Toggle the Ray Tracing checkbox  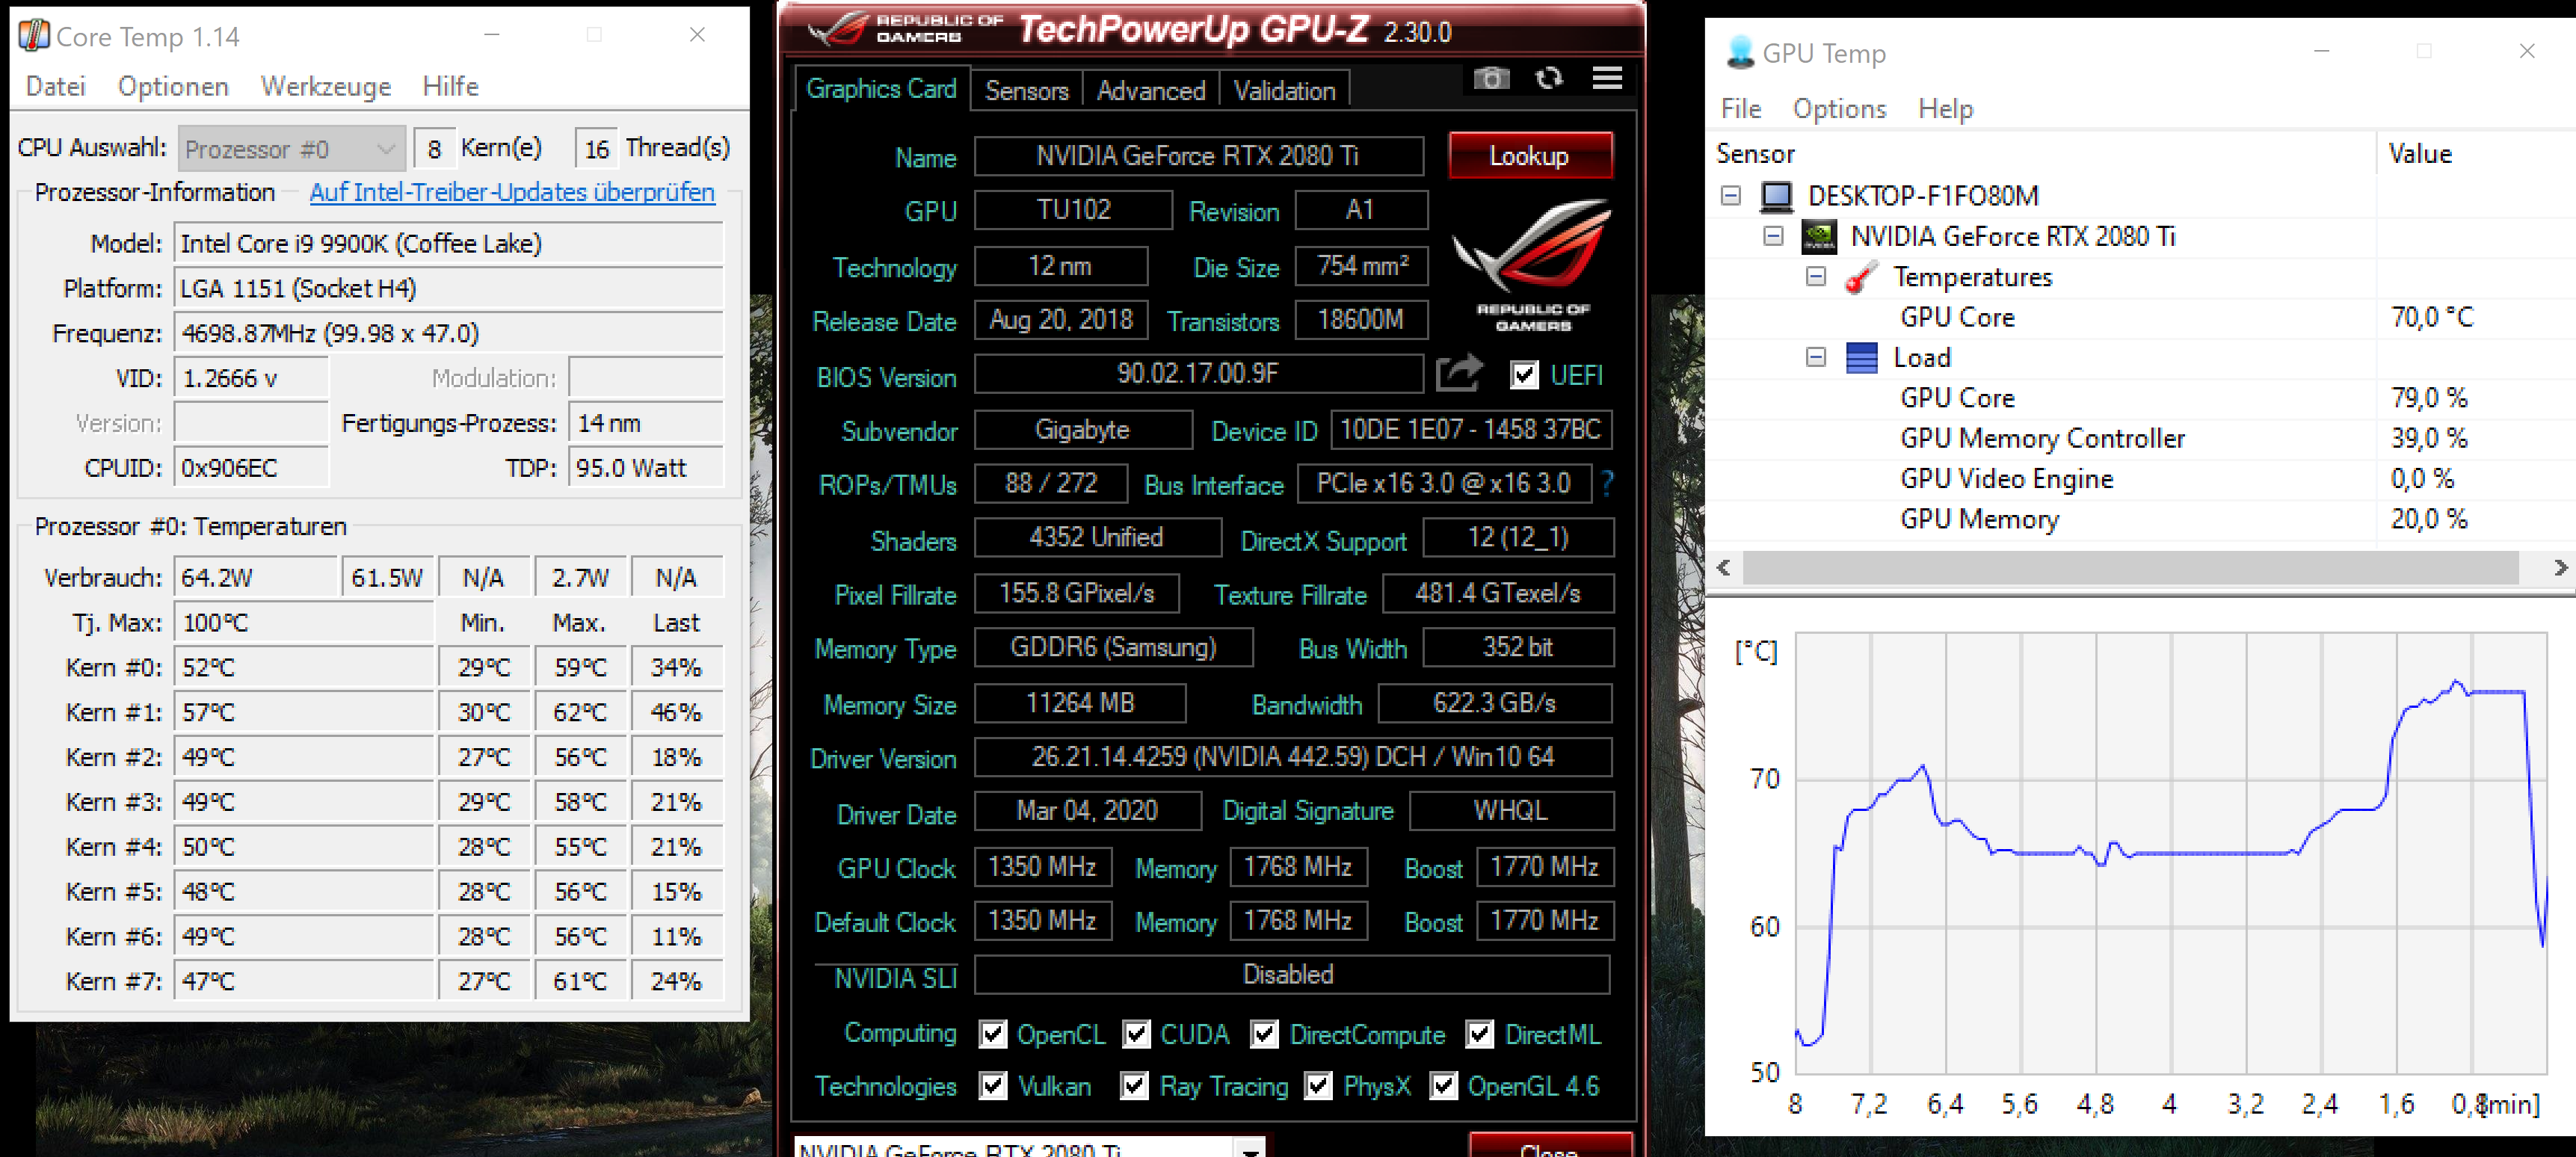coord(1134,1086)
